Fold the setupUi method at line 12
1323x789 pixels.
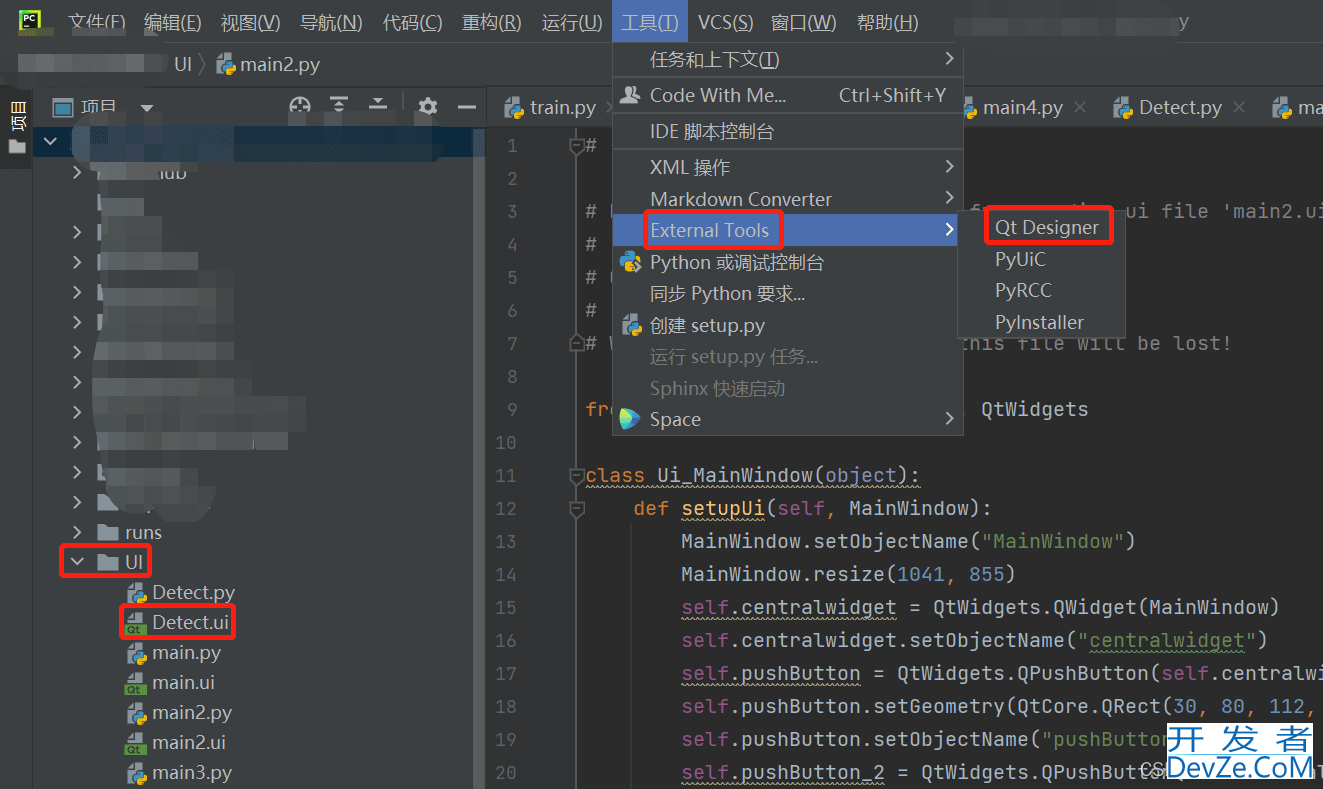click(575, 508)
